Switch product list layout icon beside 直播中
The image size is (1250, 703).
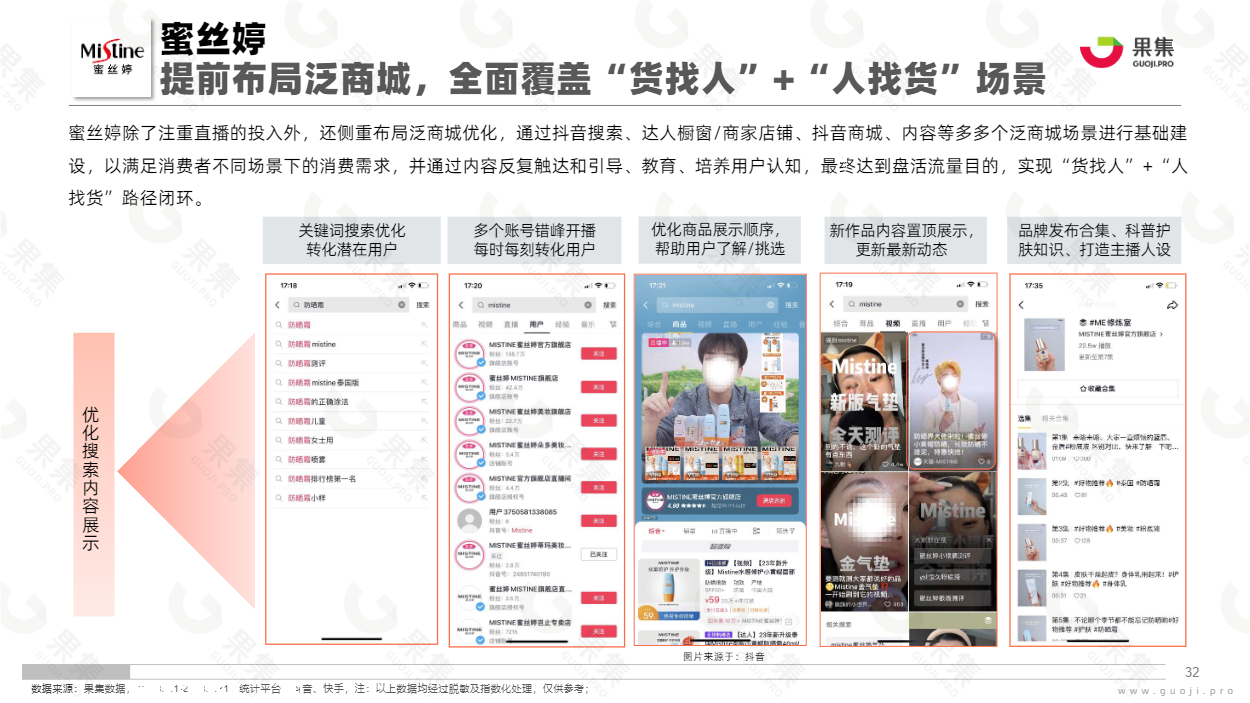click(758, 531)
